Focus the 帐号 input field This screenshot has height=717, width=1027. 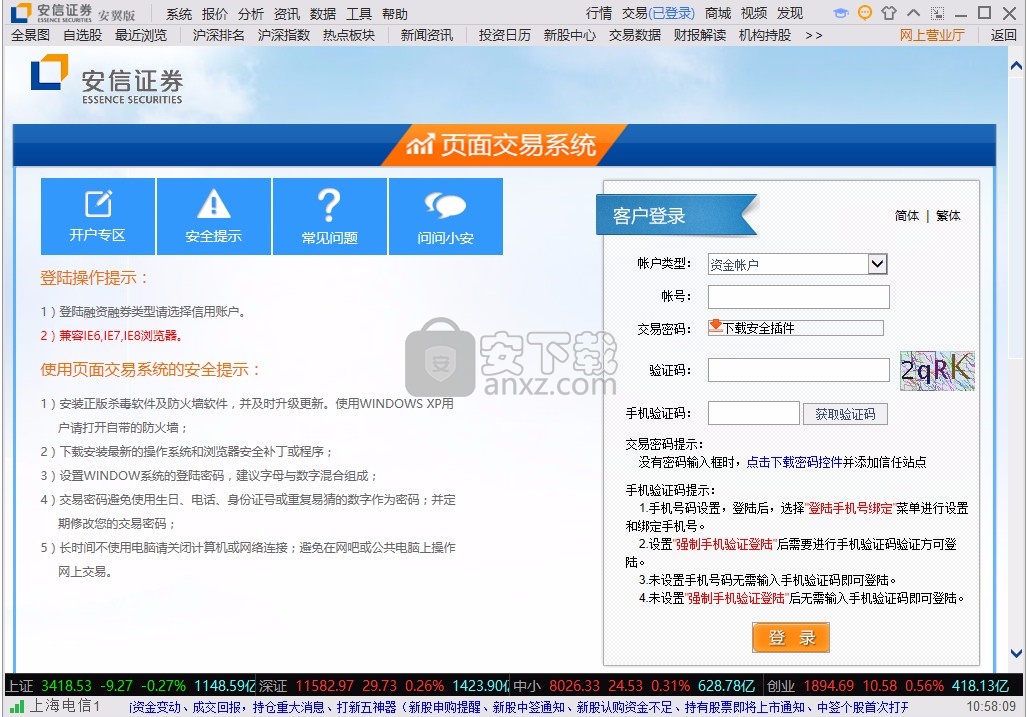click(x=798, y=297)
